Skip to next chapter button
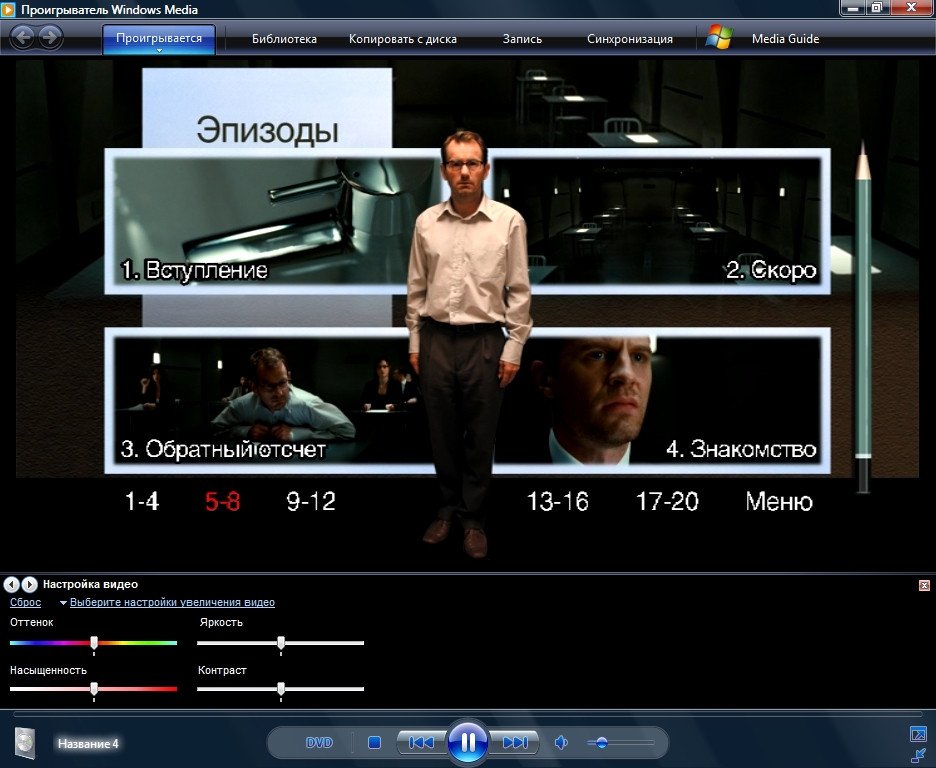936x768 pixels. tap(514, 743)
